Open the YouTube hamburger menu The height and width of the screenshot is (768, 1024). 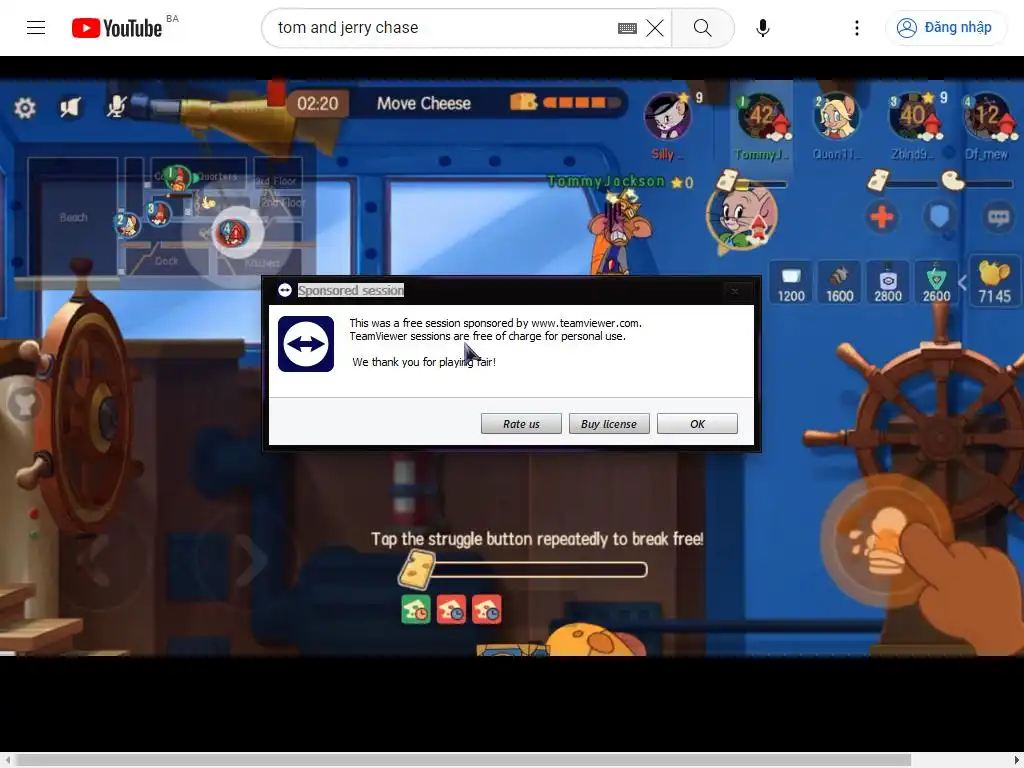(36, 27)
